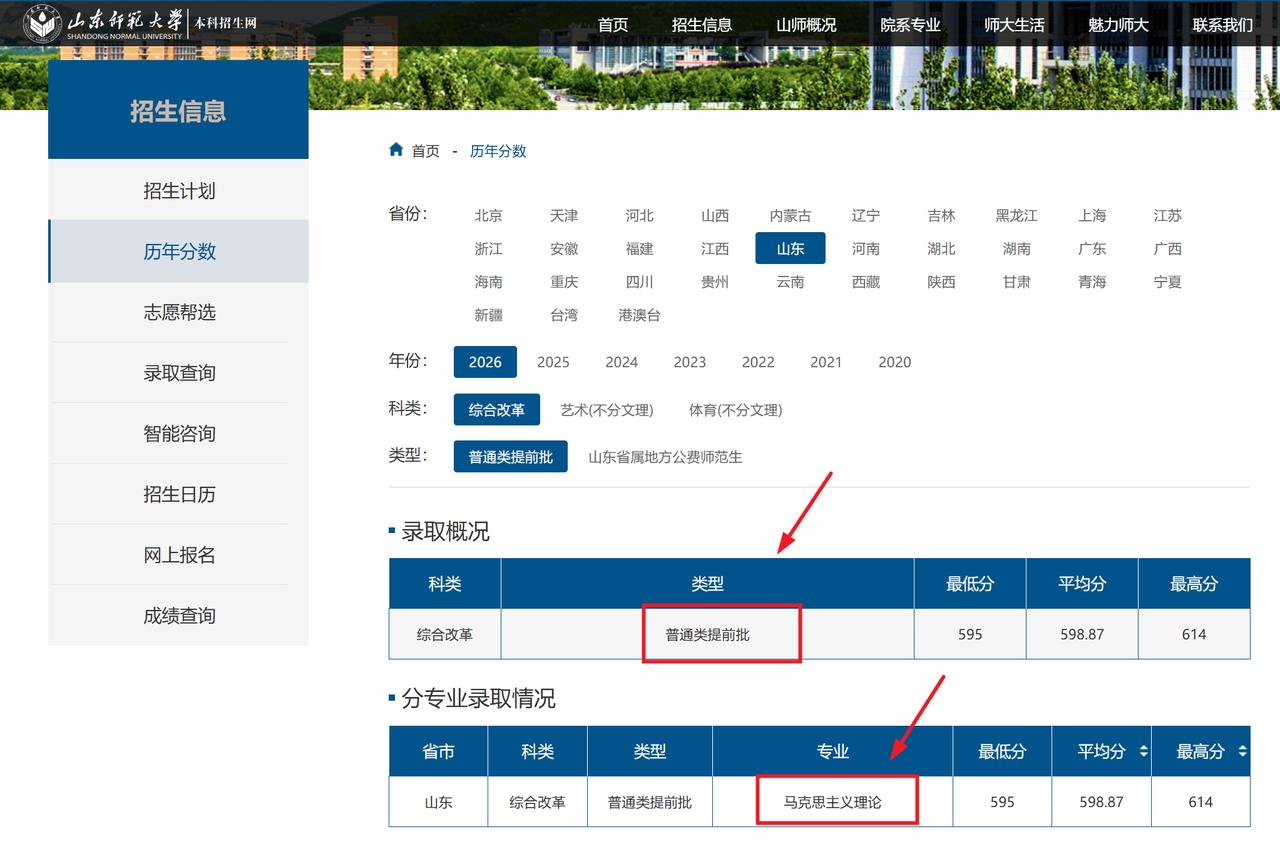Viewport: 1280px width, 854px height.
Task: Select 招生日历 in sidebar
Action: pyautogui.click(x=179, y=494)
